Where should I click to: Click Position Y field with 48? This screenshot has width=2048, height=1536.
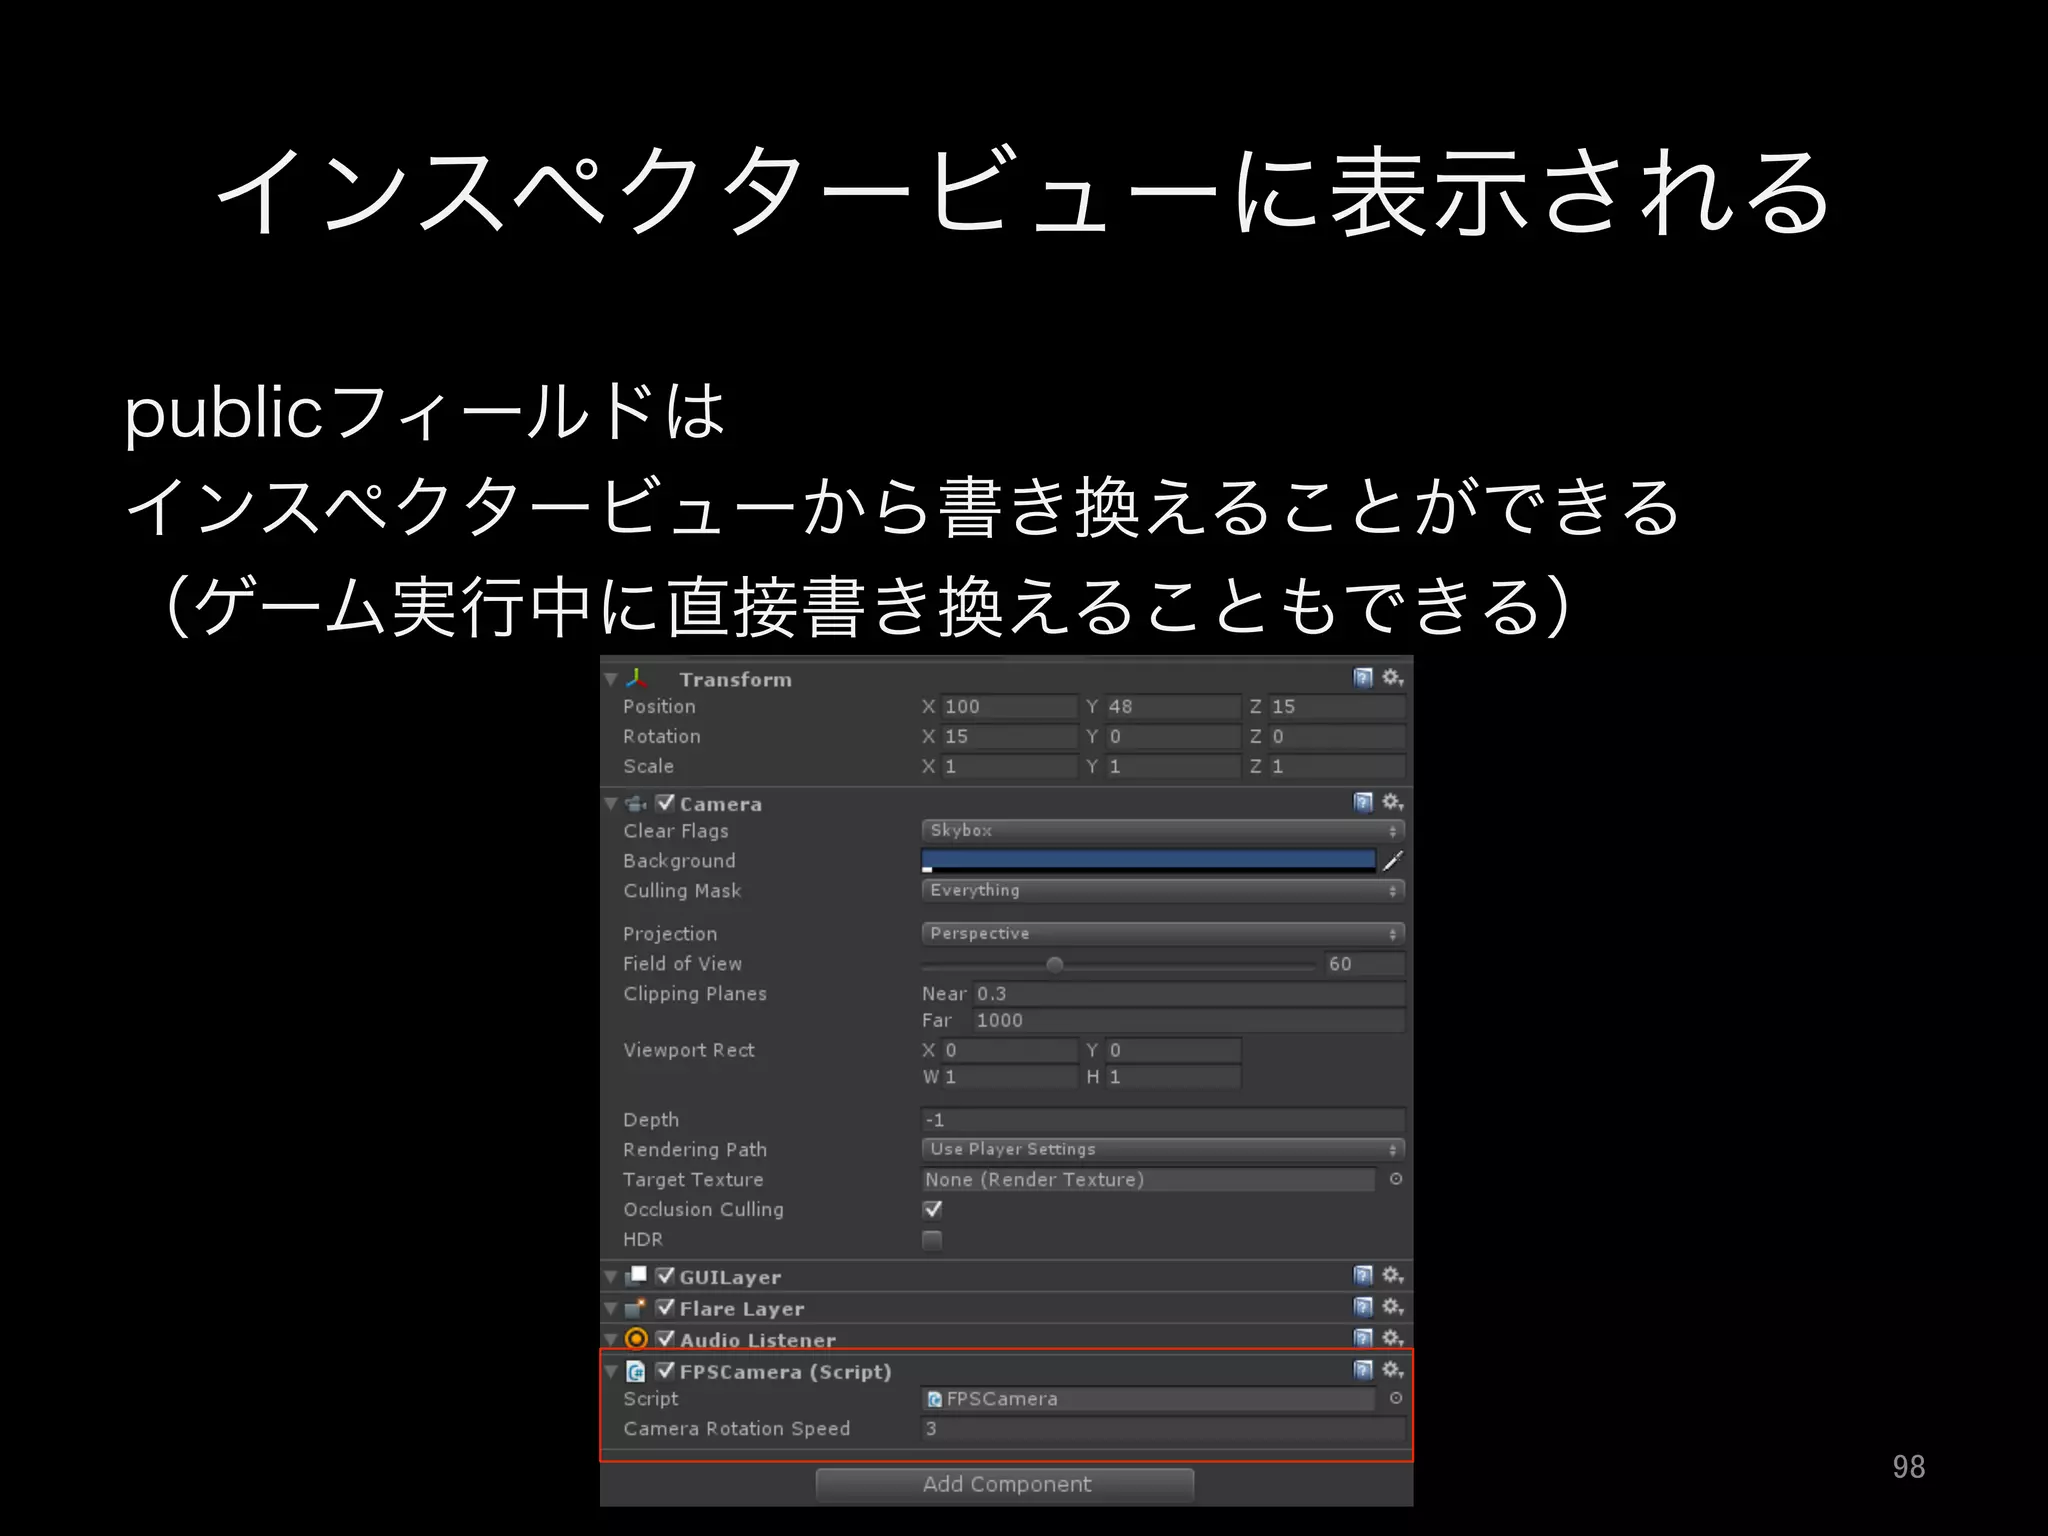click(1173, 706)
